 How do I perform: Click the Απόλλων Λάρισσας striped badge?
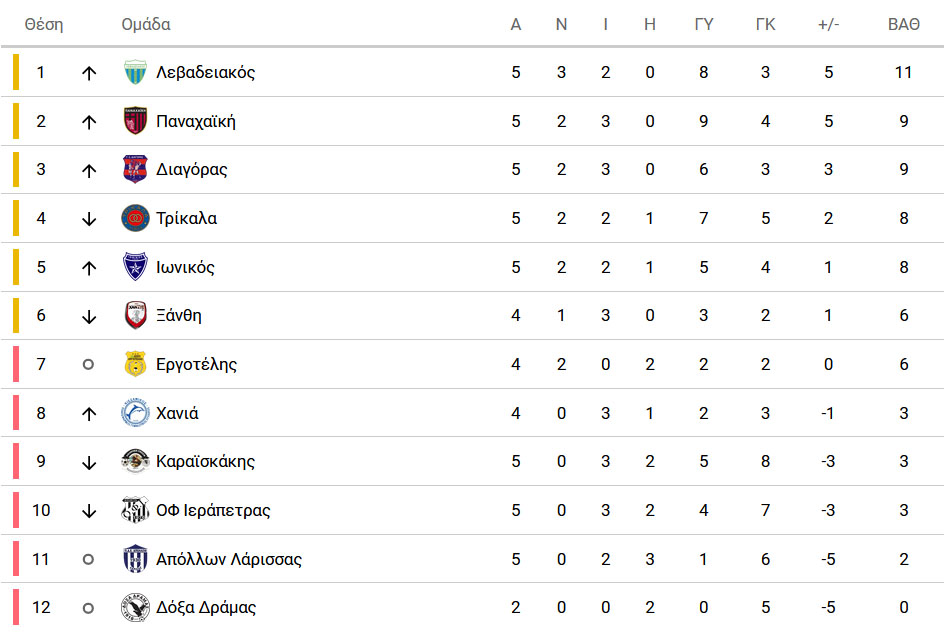(135, 559)
